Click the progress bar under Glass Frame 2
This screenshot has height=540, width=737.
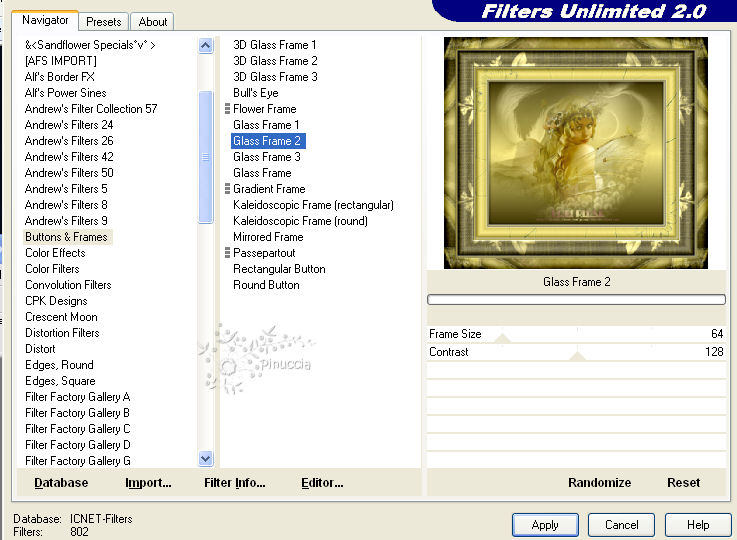tap(576, 299)
